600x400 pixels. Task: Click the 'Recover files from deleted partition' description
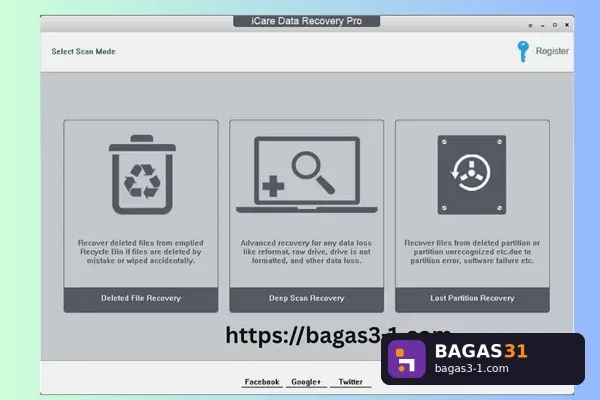472,252
